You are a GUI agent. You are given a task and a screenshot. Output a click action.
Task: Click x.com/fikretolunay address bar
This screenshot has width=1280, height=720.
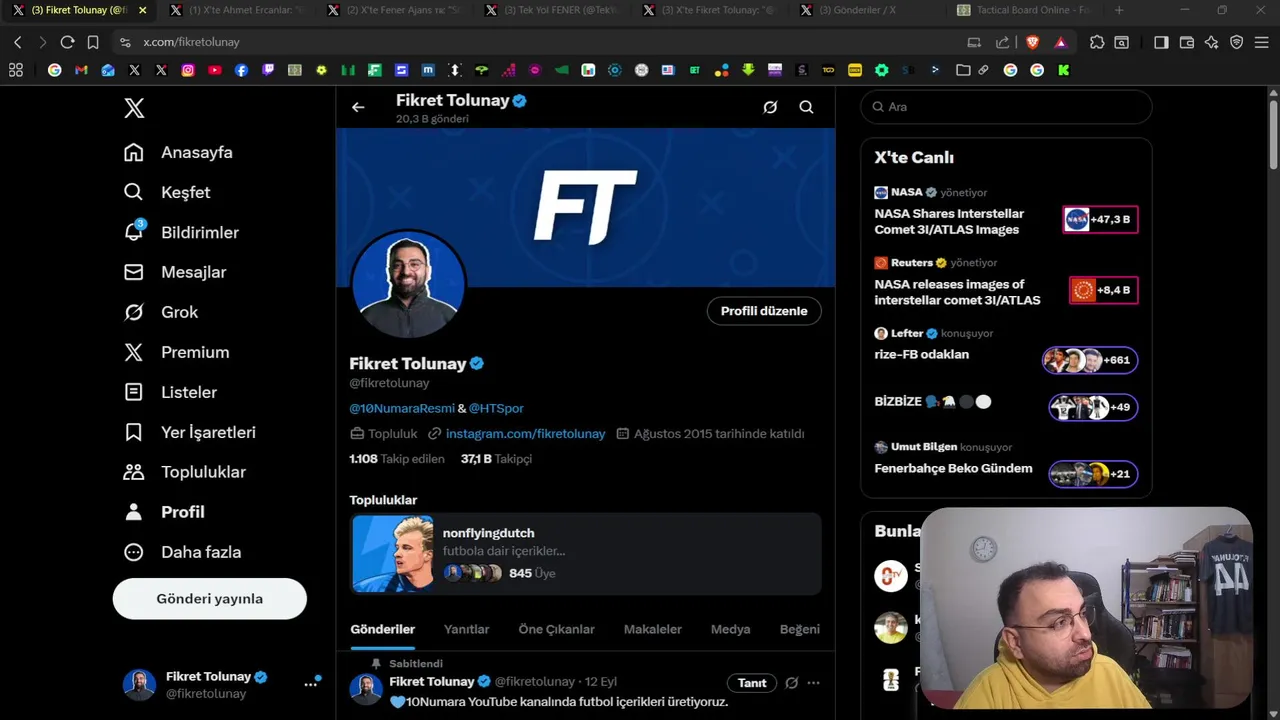tap(191, 42)
